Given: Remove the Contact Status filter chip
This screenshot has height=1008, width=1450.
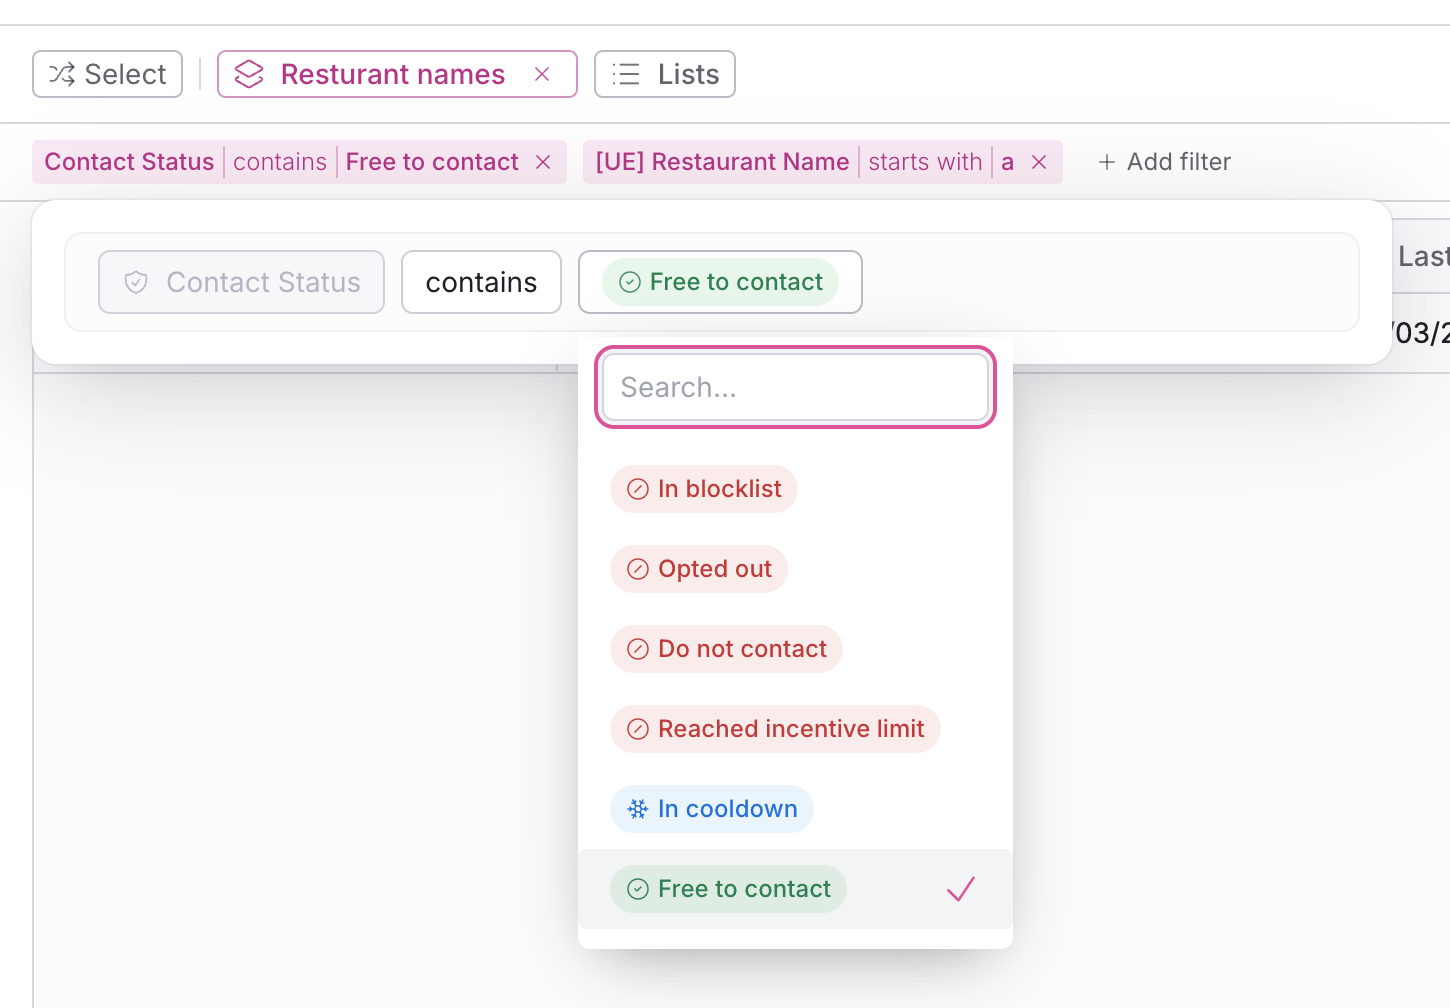Looking at the screenshot, I should (543, 162).
